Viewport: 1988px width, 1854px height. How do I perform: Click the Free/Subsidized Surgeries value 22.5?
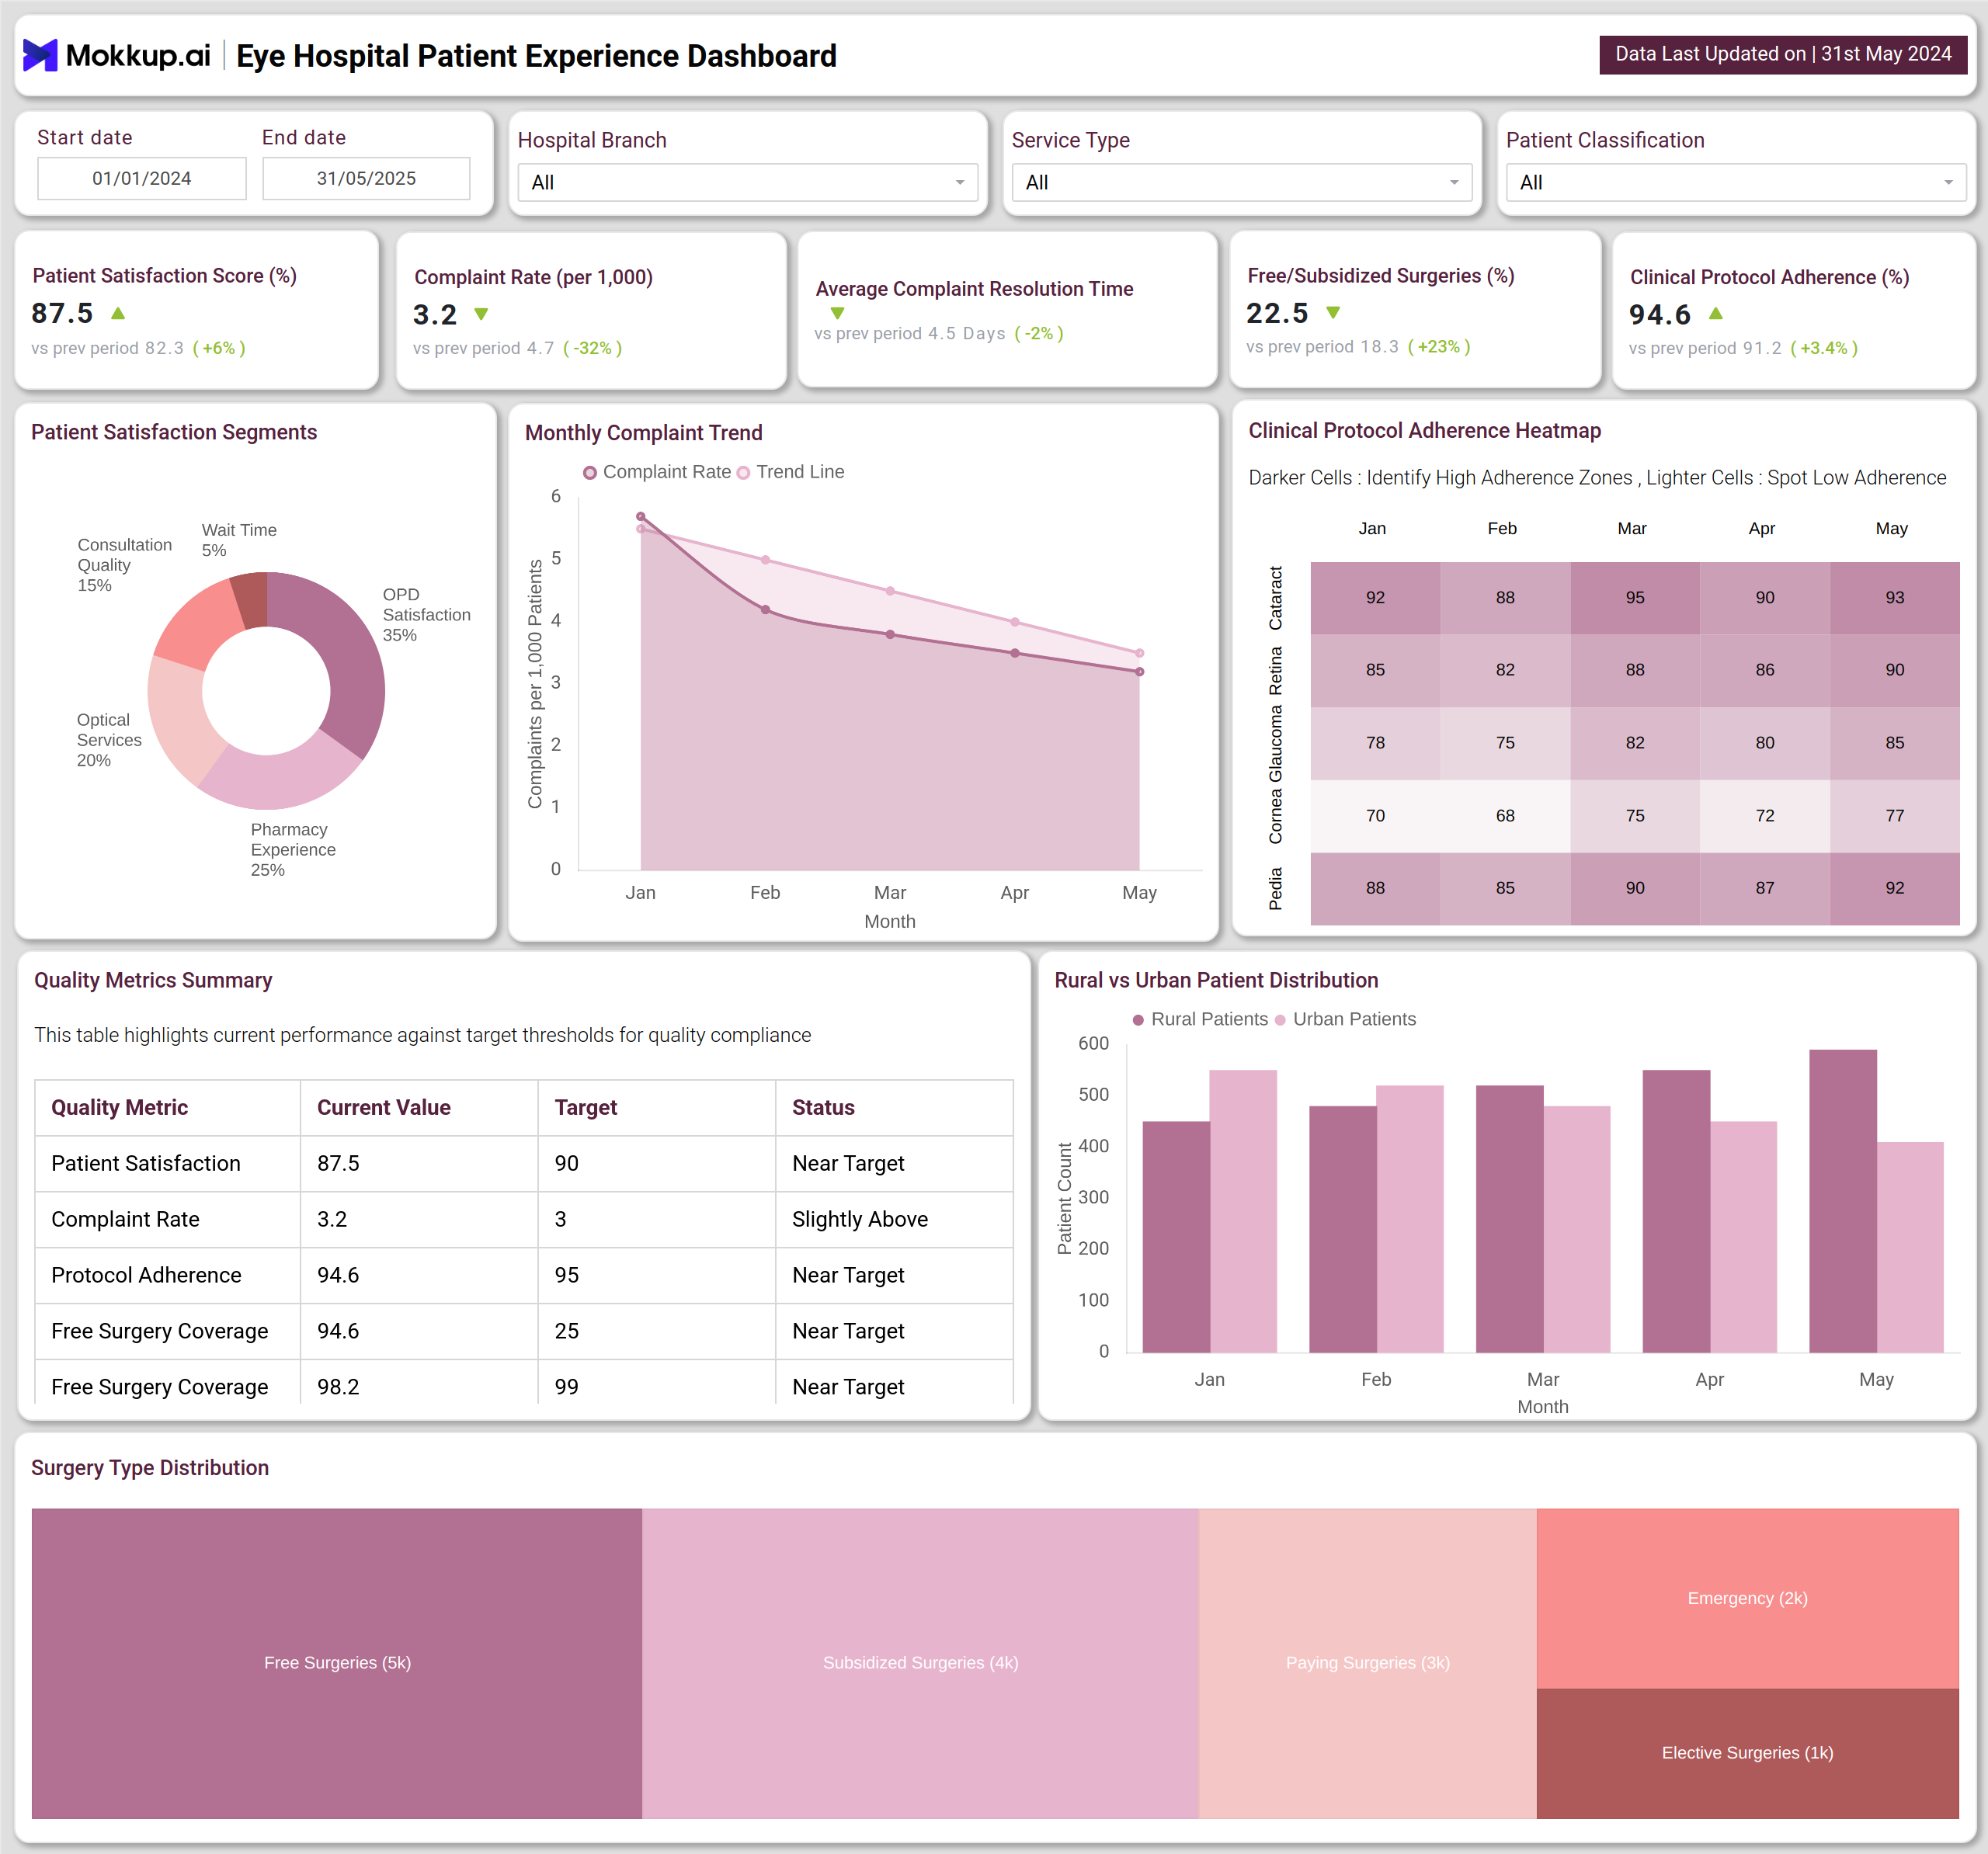point(1277,313)
